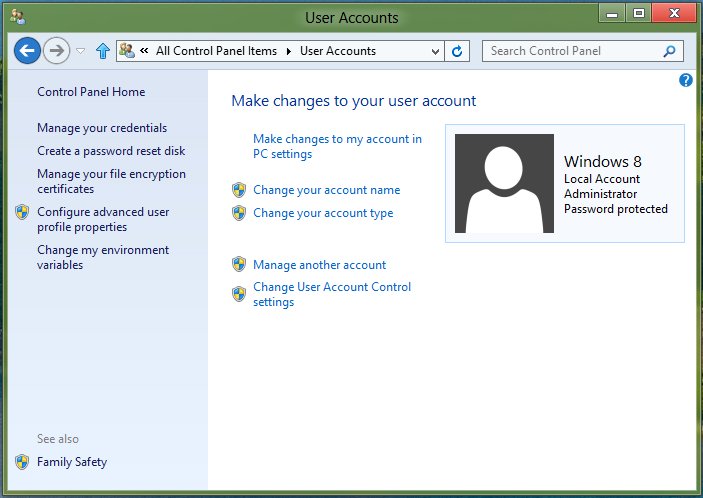Expand the breadcrumb arrow after All Control Panel Items
Screen dimensions: 703x498
[x=288, y=52]
